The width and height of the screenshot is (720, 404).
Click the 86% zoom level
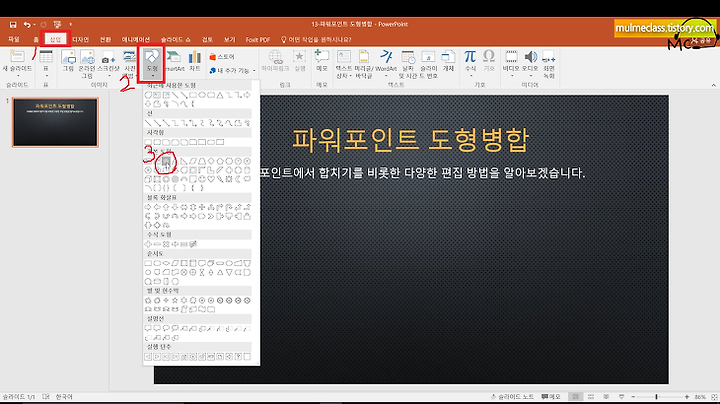tap(700, 397)
